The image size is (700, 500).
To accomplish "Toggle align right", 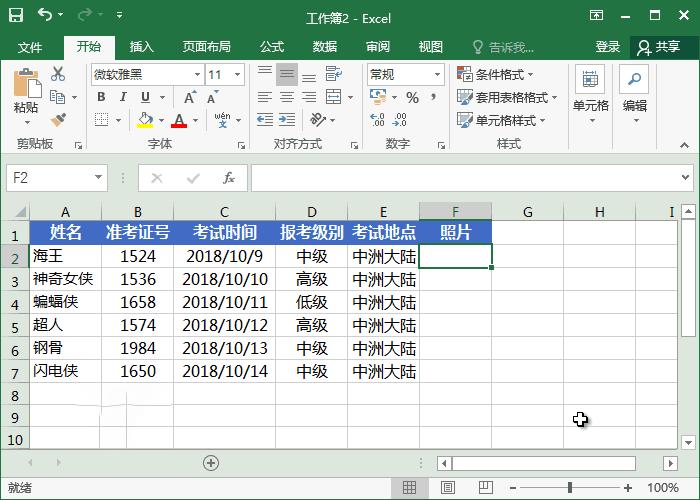I will pos(309,97).
